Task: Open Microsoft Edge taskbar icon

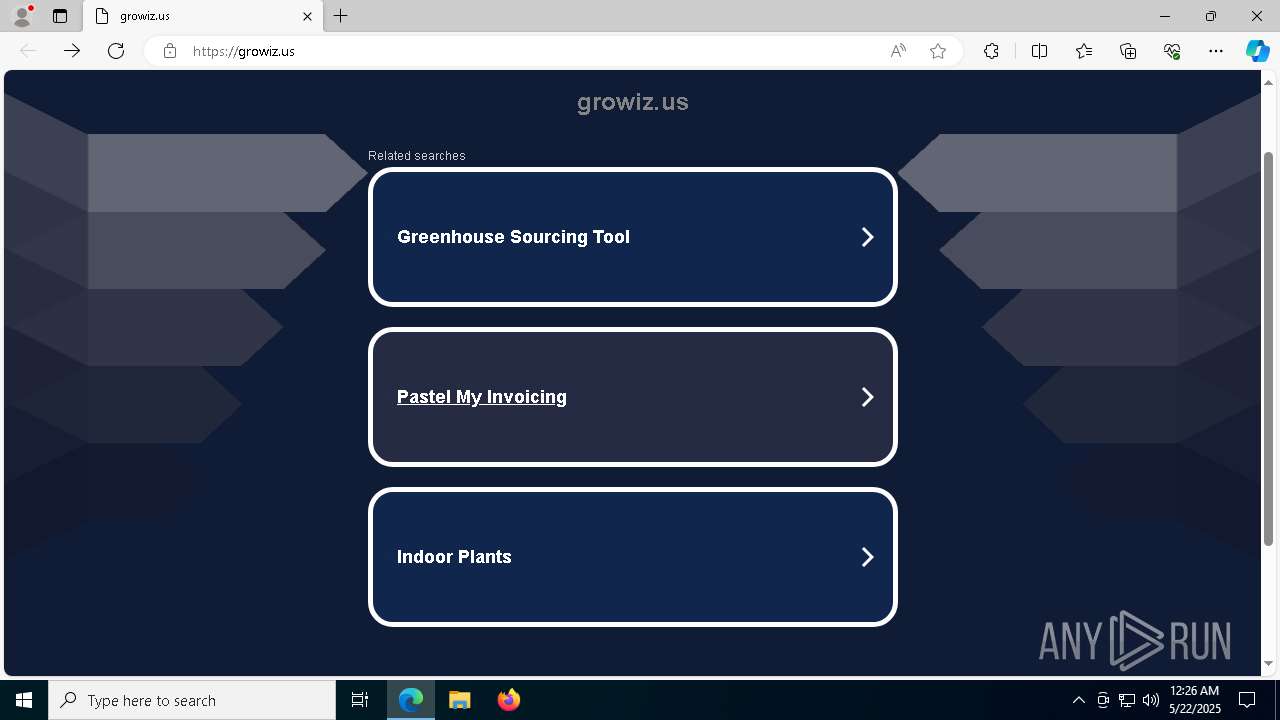Action: [x=411, y=700]
